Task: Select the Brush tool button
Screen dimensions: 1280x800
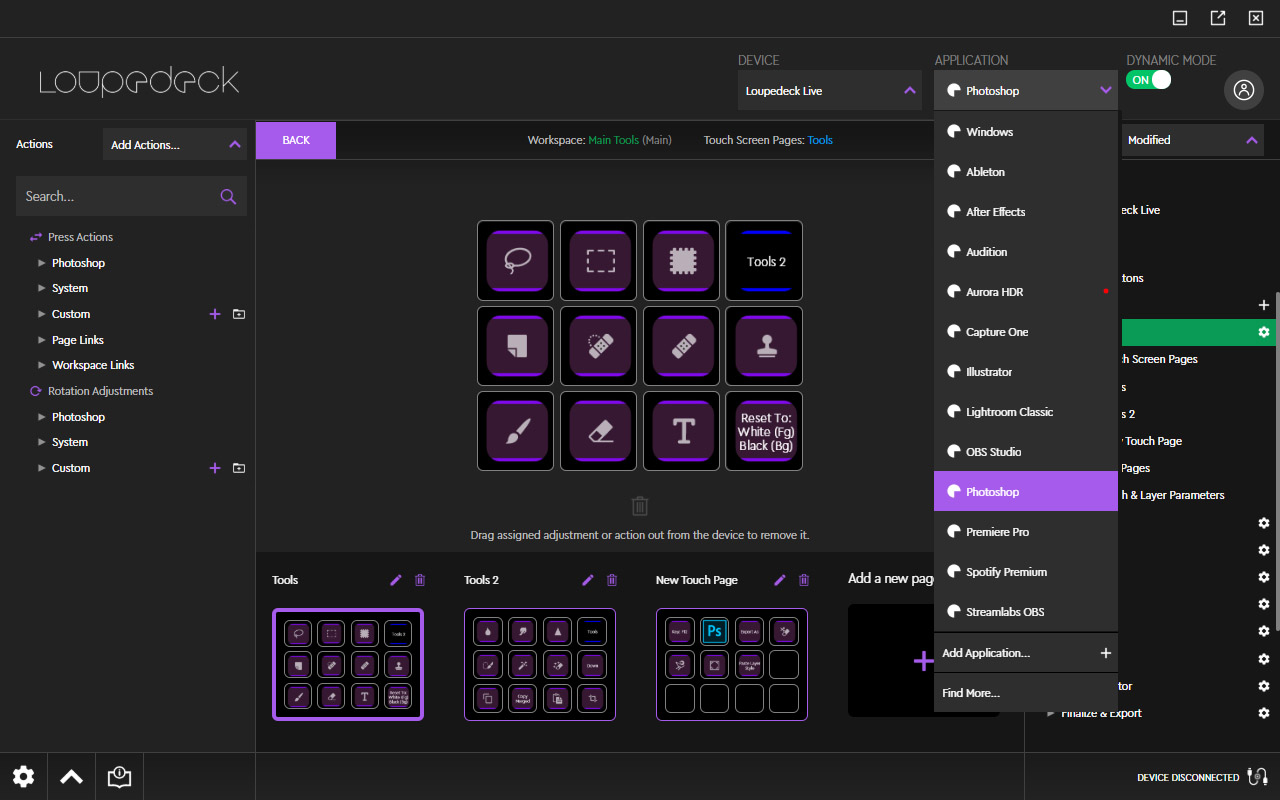Action: 515,431
